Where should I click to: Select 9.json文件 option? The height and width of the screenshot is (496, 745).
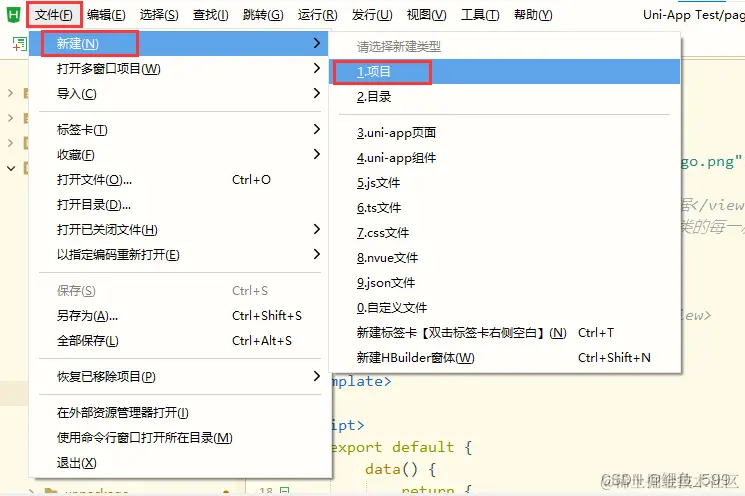(x=505, y=283)
